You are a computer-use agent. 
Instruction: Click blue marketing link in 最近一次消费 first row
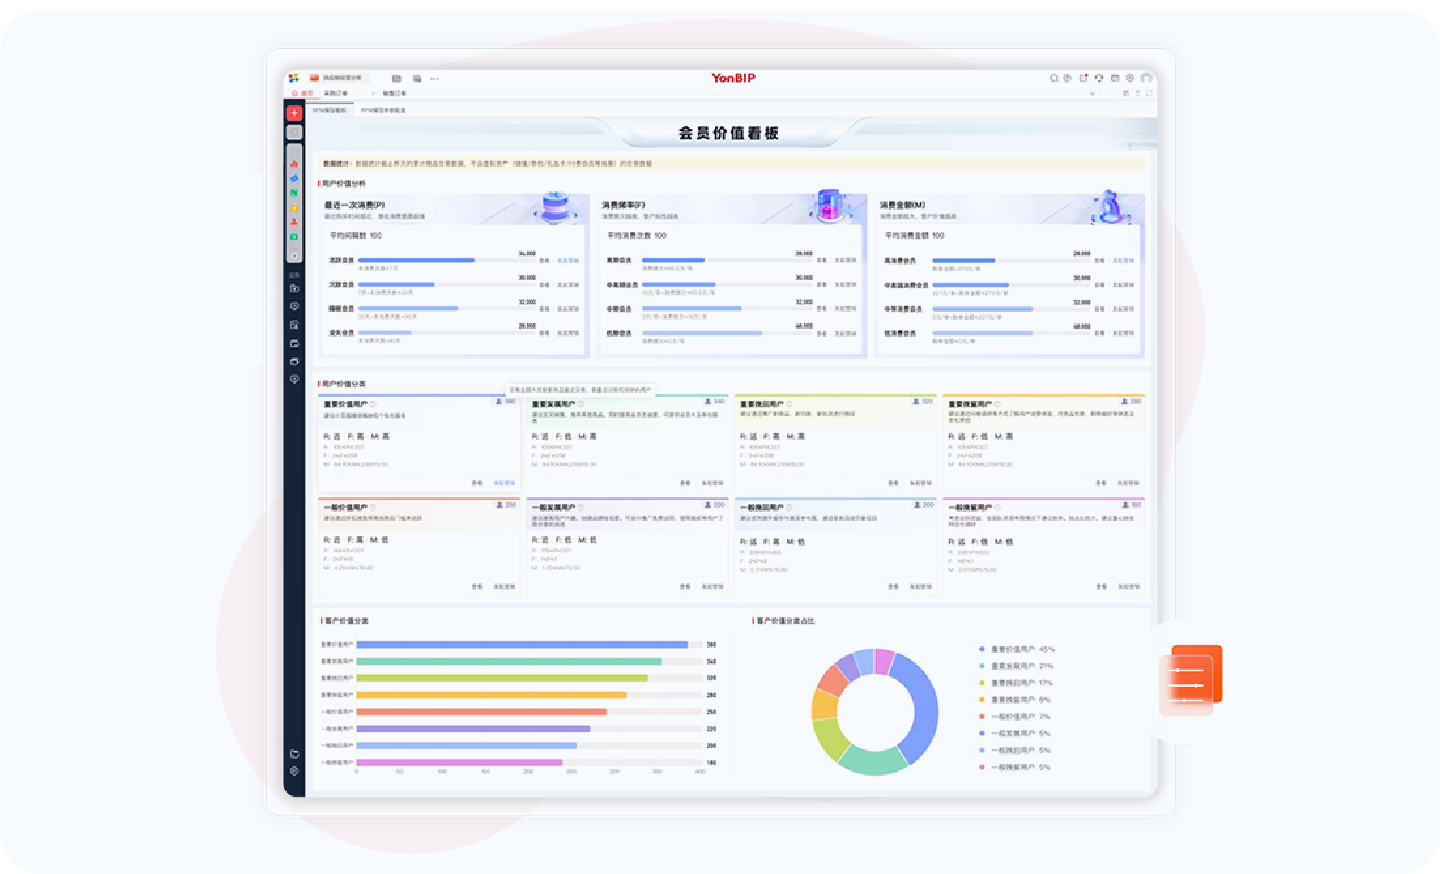point(568,260)
